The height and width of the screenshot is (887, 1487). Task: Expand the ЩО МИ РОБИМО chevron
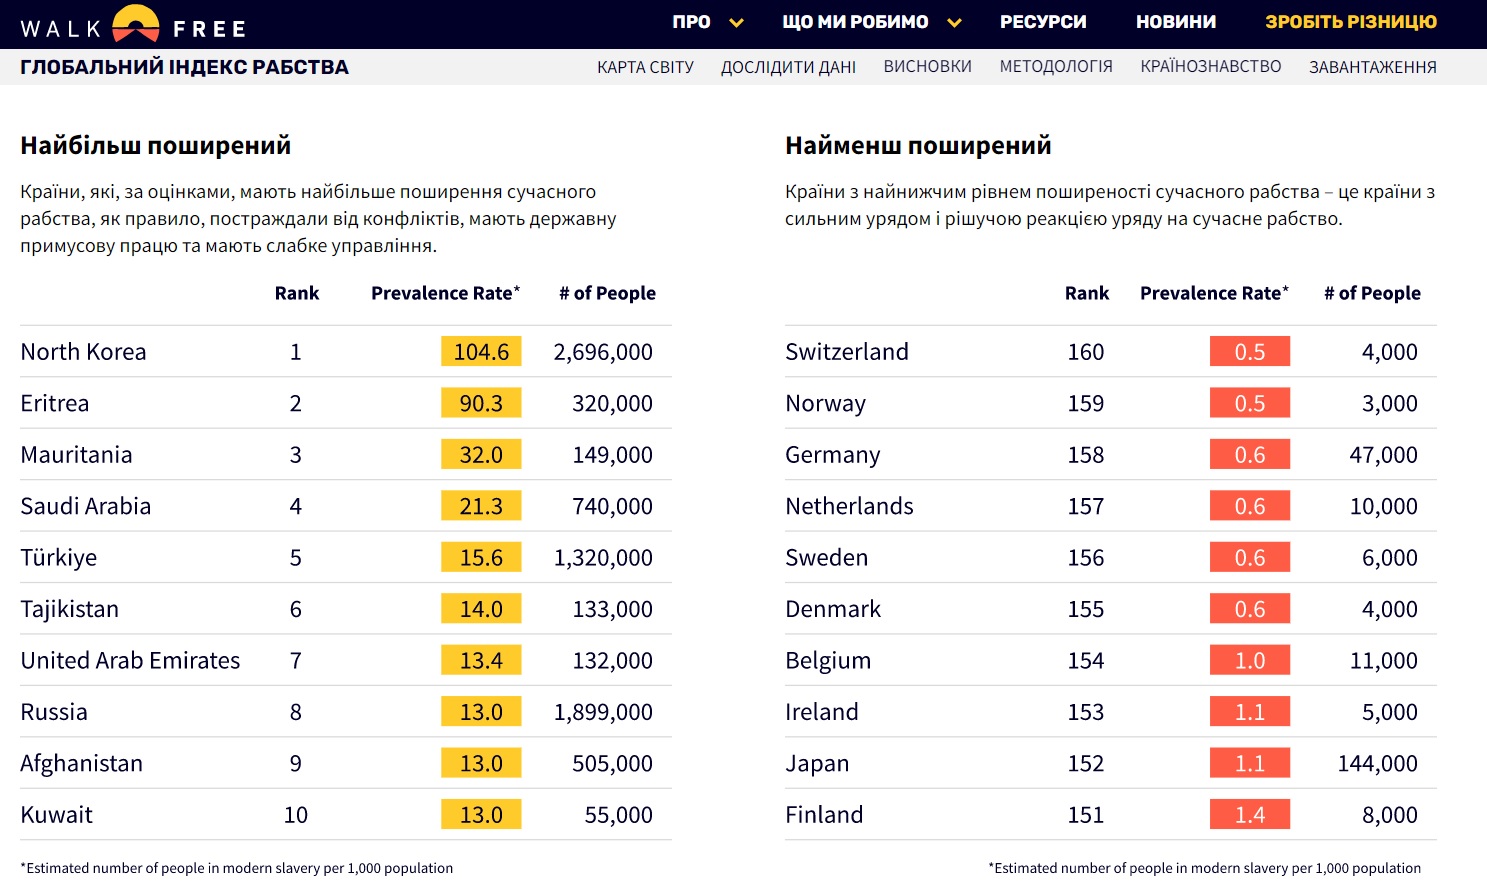tap(954, 23)
